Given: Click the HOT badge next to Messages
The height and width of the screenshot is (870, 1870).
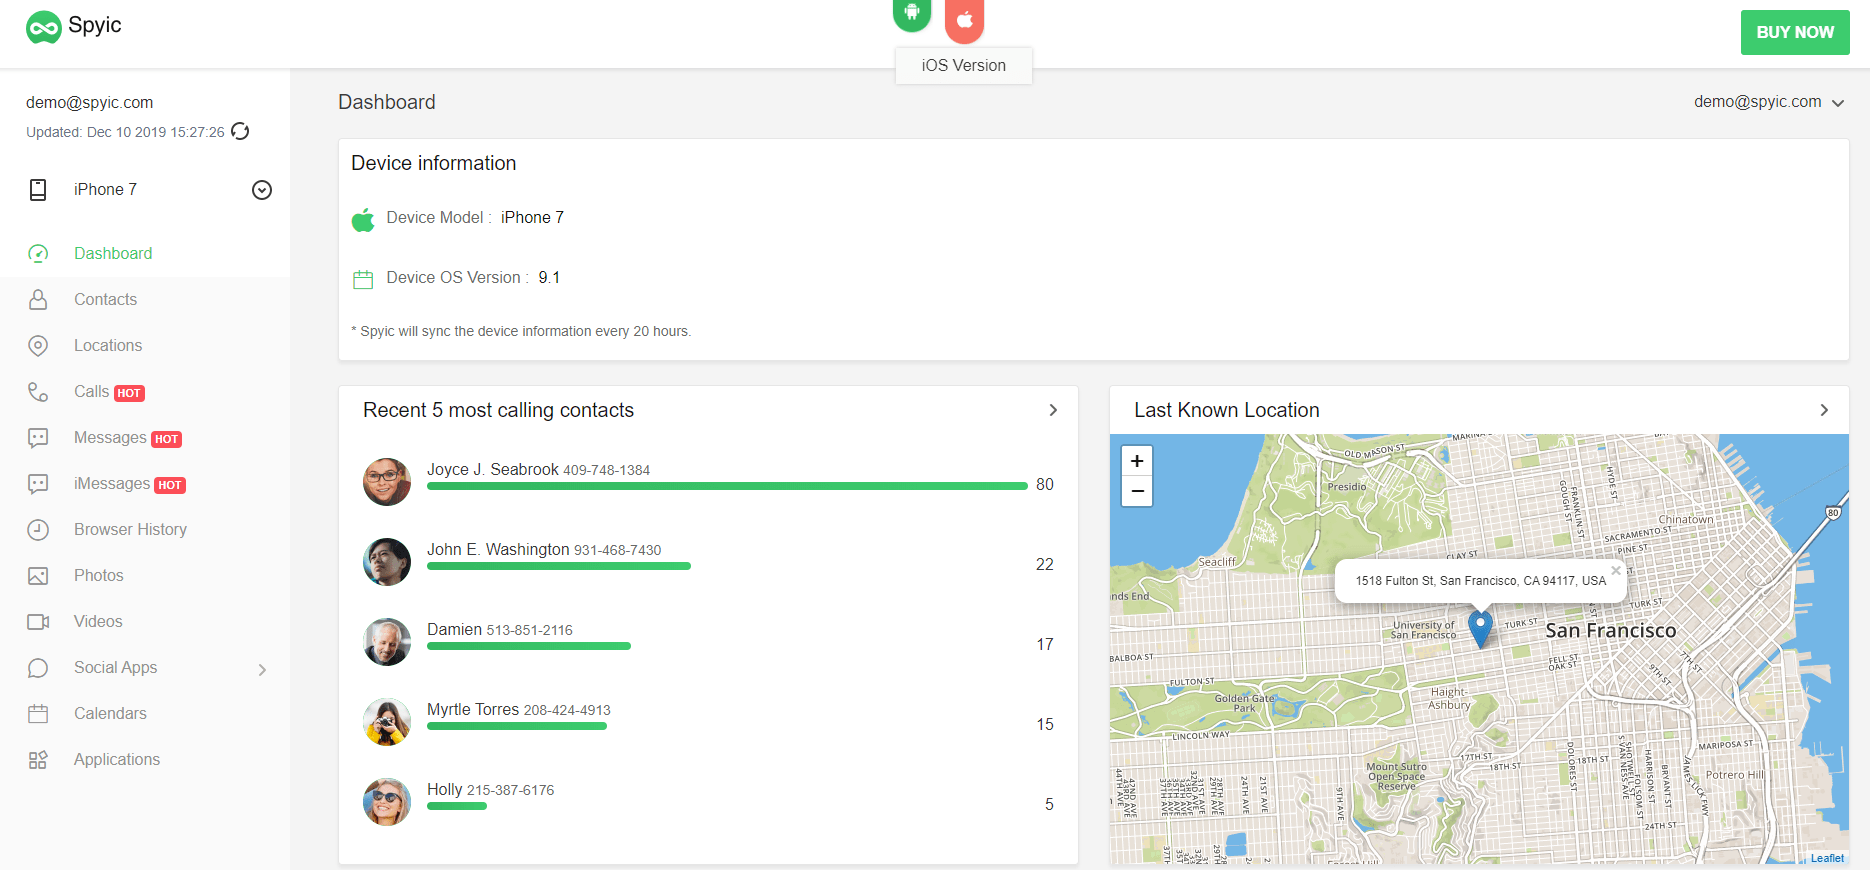Looking at the screenshot, I should click(167, 440).
